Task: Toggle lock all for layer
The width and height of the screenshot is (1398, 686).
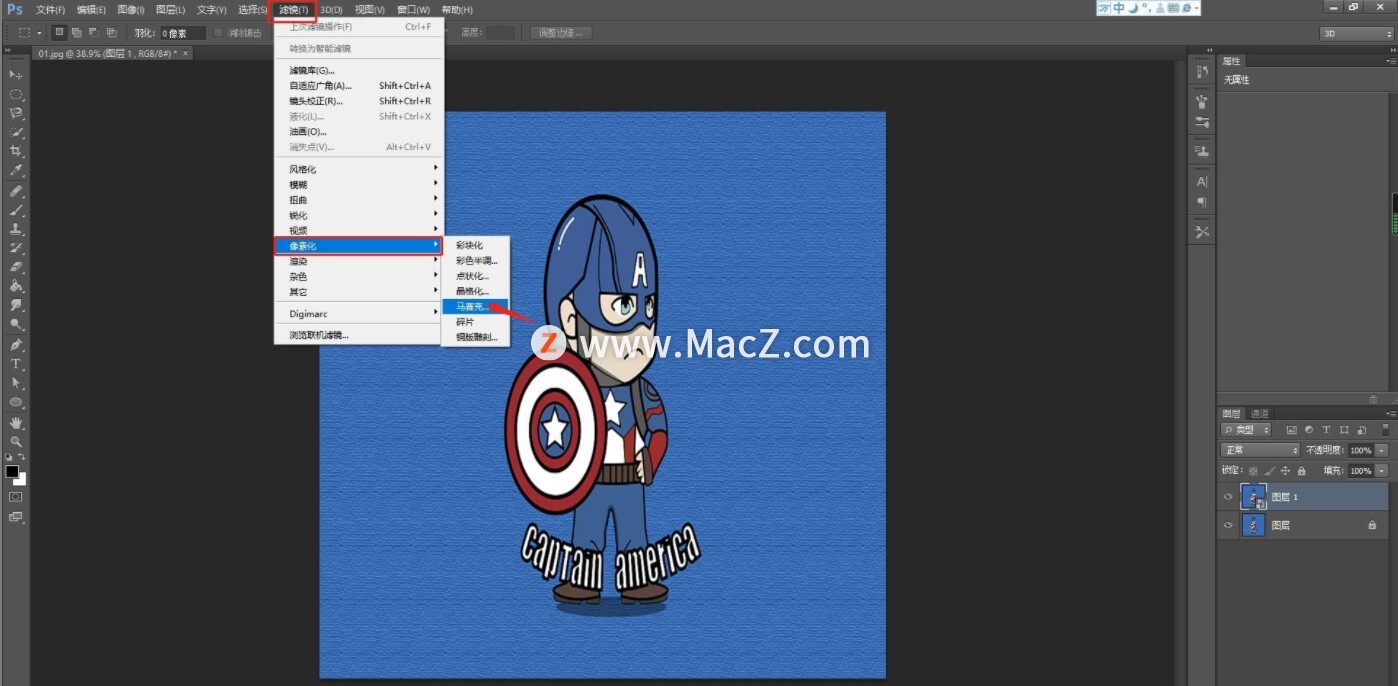Action: coord(1301,470)
